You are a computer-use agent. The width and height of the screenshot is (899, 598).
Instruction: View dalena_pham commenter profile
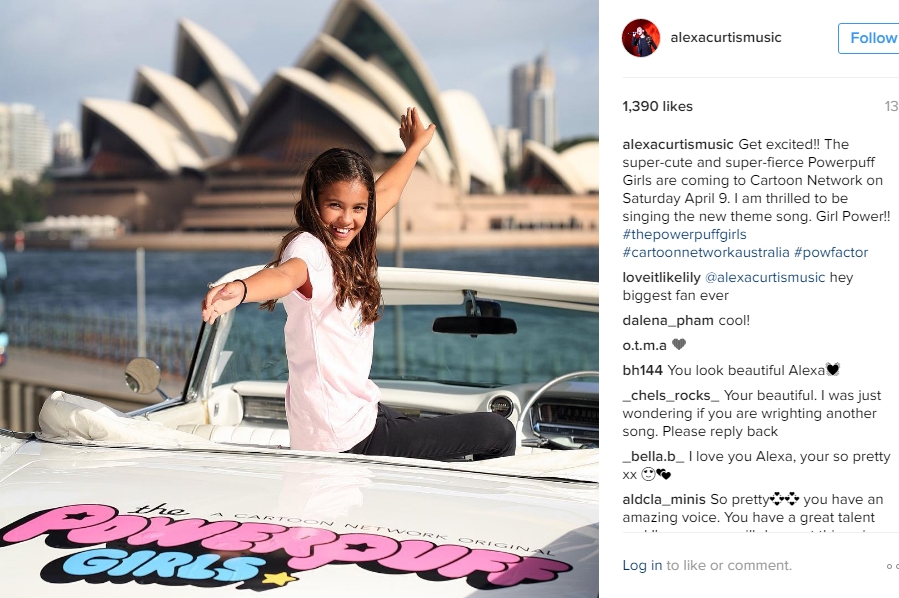pos(668,320)
